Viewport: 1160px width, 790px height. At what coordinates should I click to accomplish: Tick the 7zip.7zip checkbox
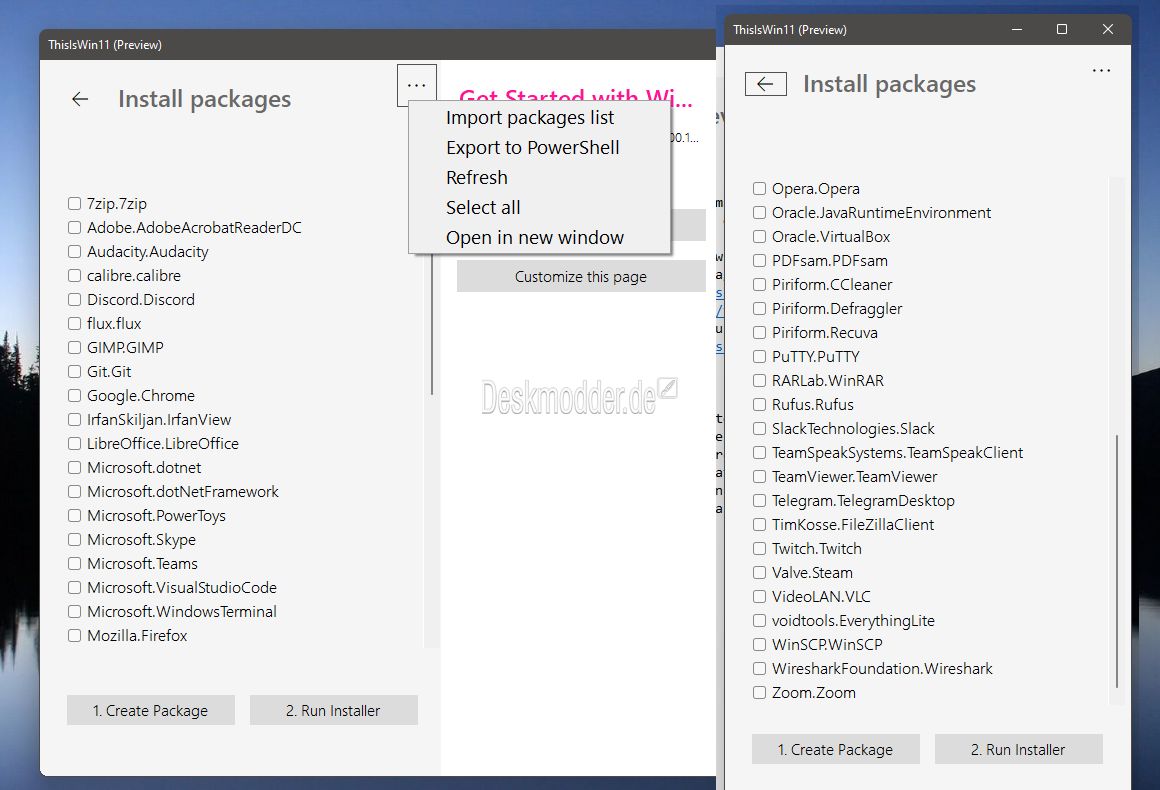pyautogui.click(x=74, y=203)
